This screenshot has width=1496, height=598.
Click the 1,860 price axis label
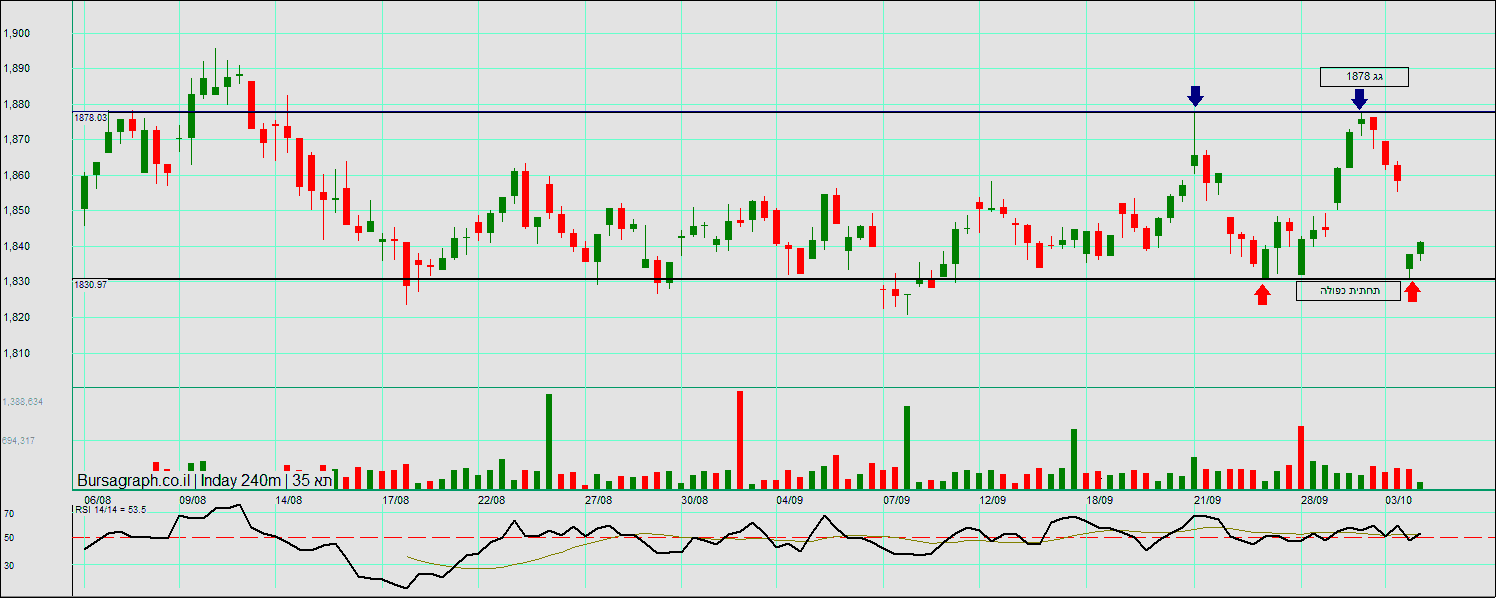pyautogui.click(x=18, y=176)
